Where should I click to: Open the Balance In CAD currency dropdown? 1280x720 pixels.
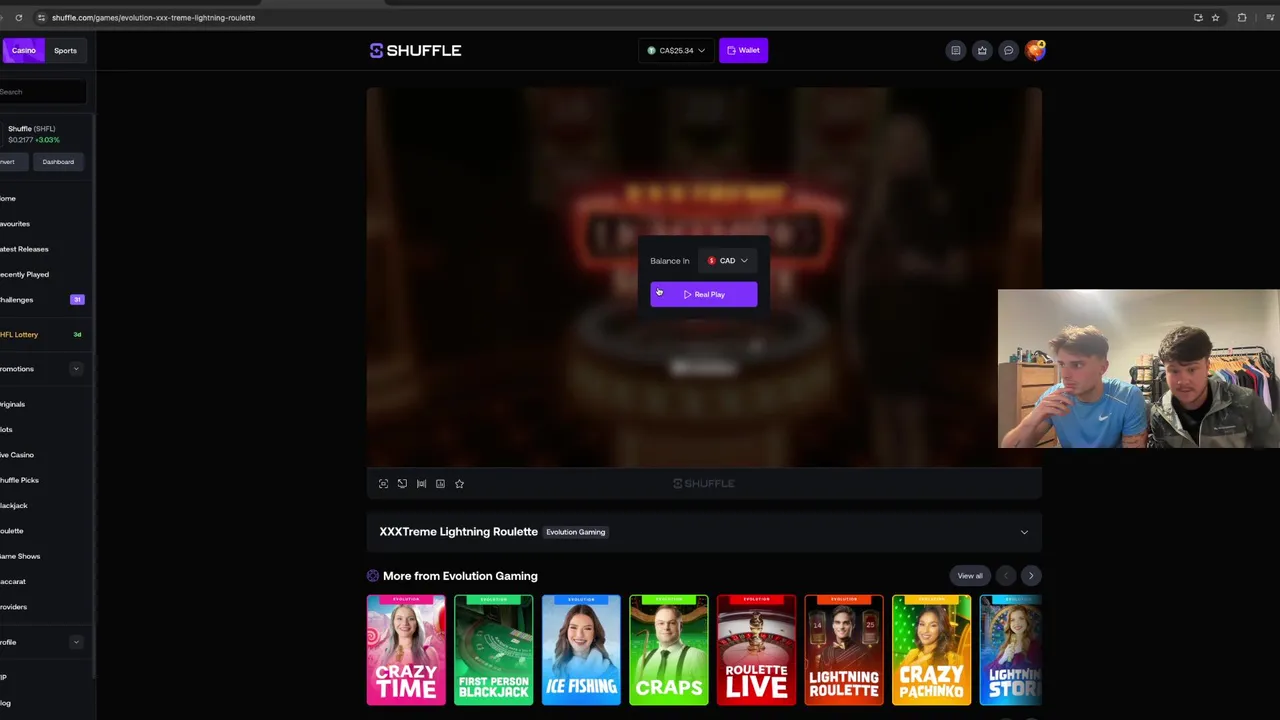point(729,261)
